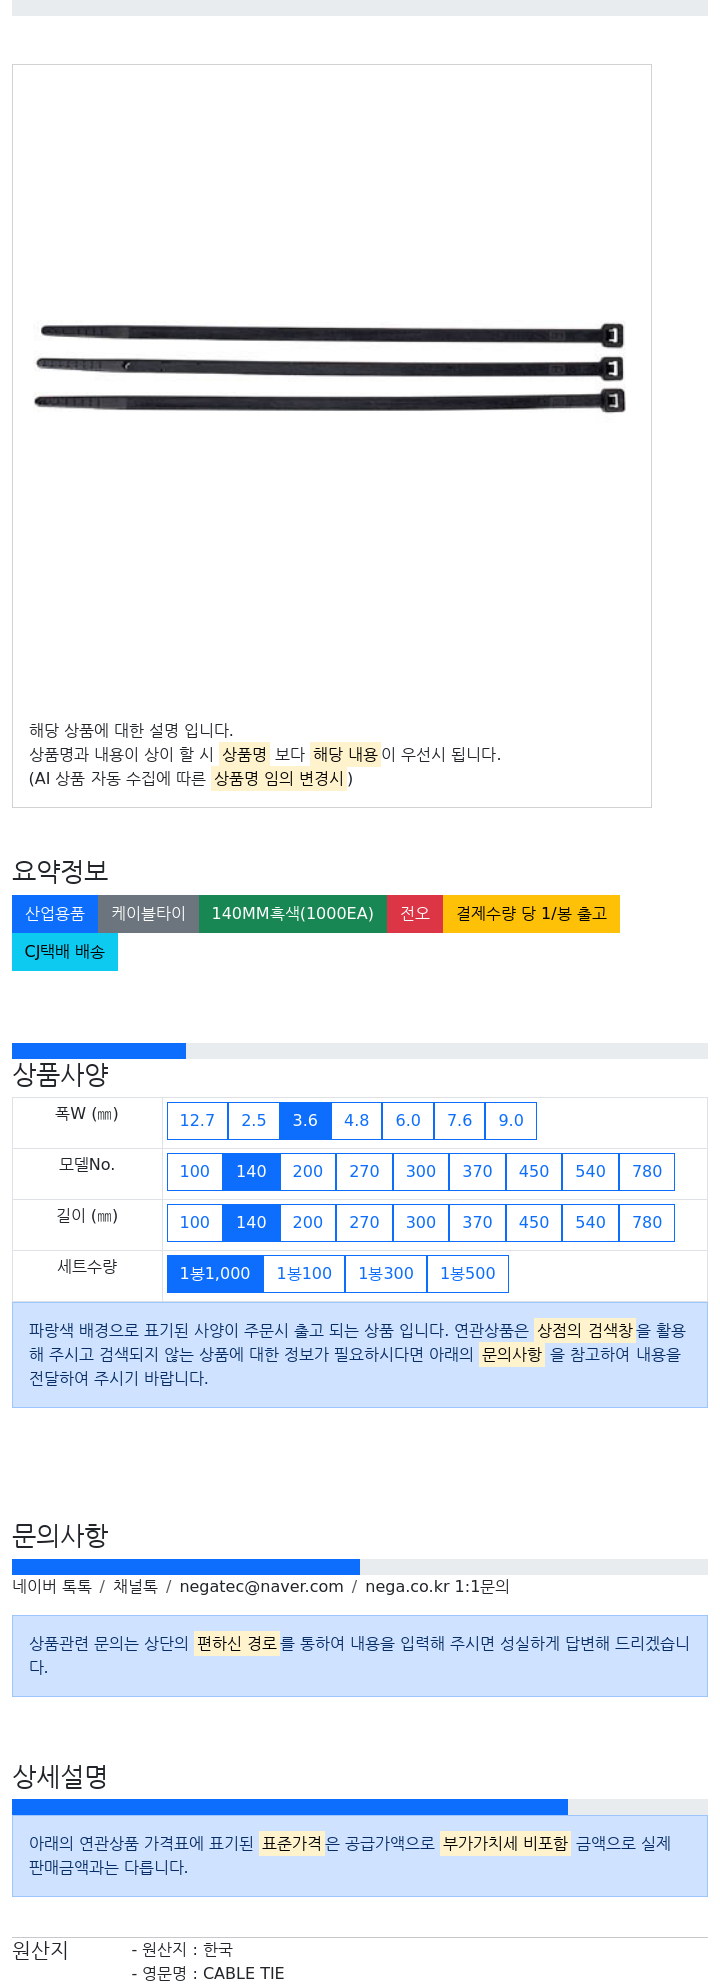Select set quantity 1봉500
Viewport: 720px width, 1986px height.
pyautogui.click(x=468, y=1274)
